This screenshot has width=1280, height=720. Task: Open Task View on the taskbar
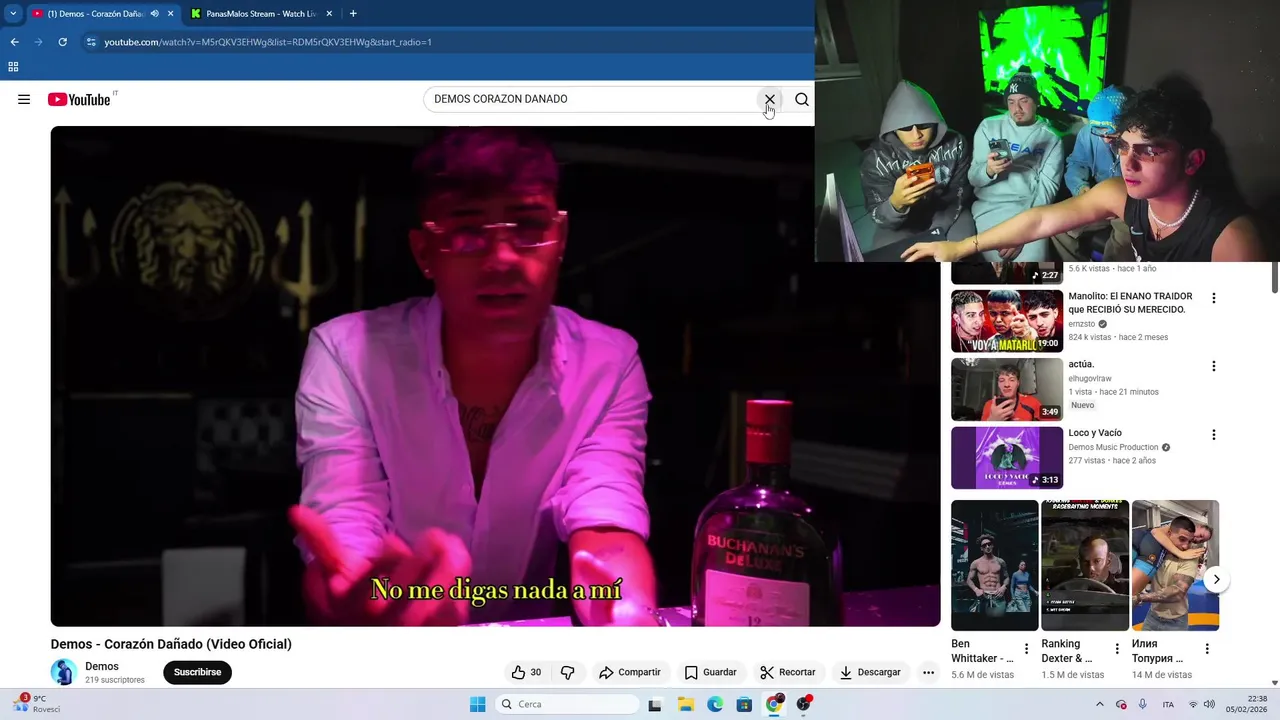pyautogui.click(x=655, y=705)
